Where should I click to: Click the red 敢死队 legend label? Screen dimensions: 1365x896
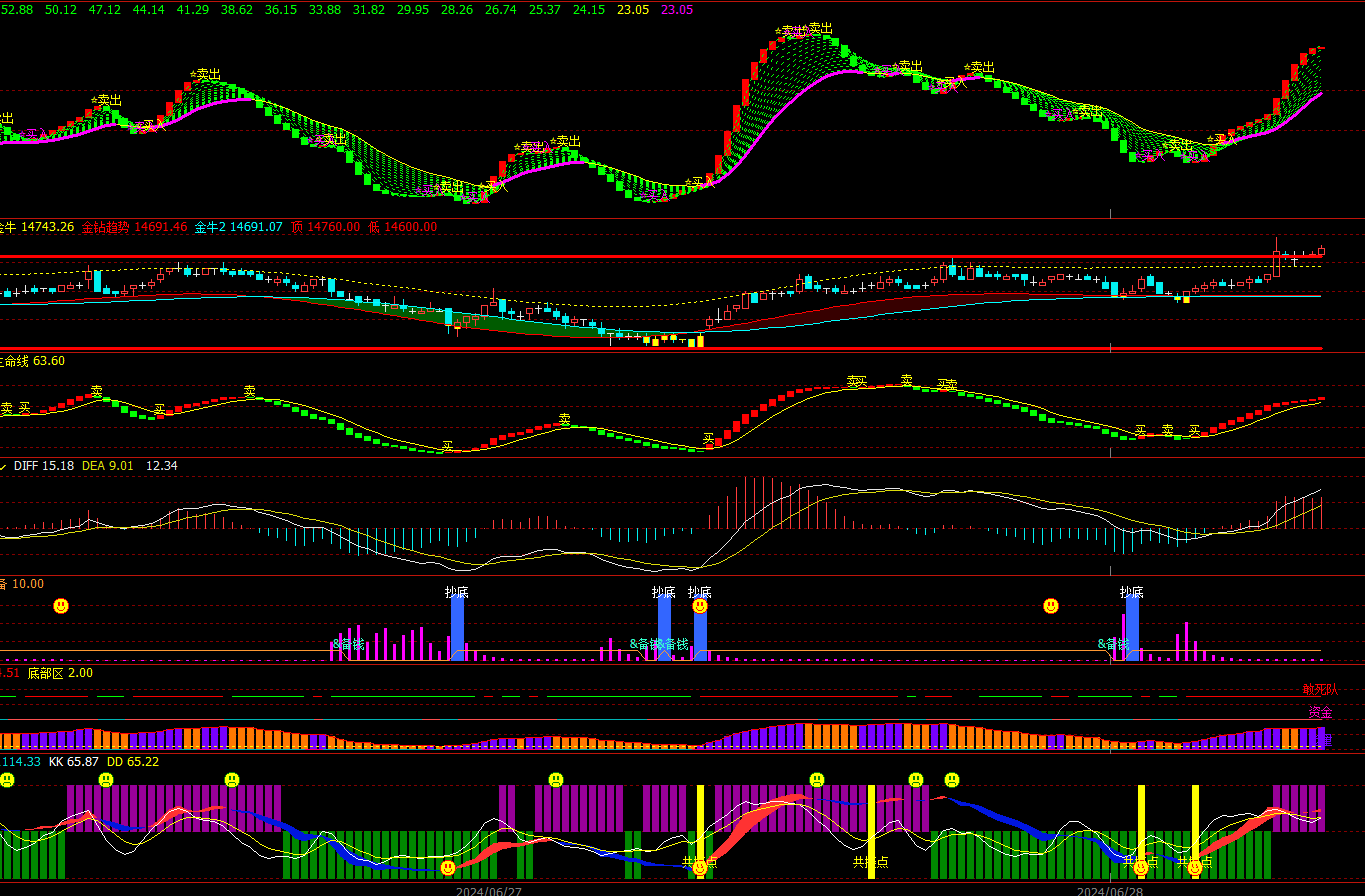point(1319,689)
